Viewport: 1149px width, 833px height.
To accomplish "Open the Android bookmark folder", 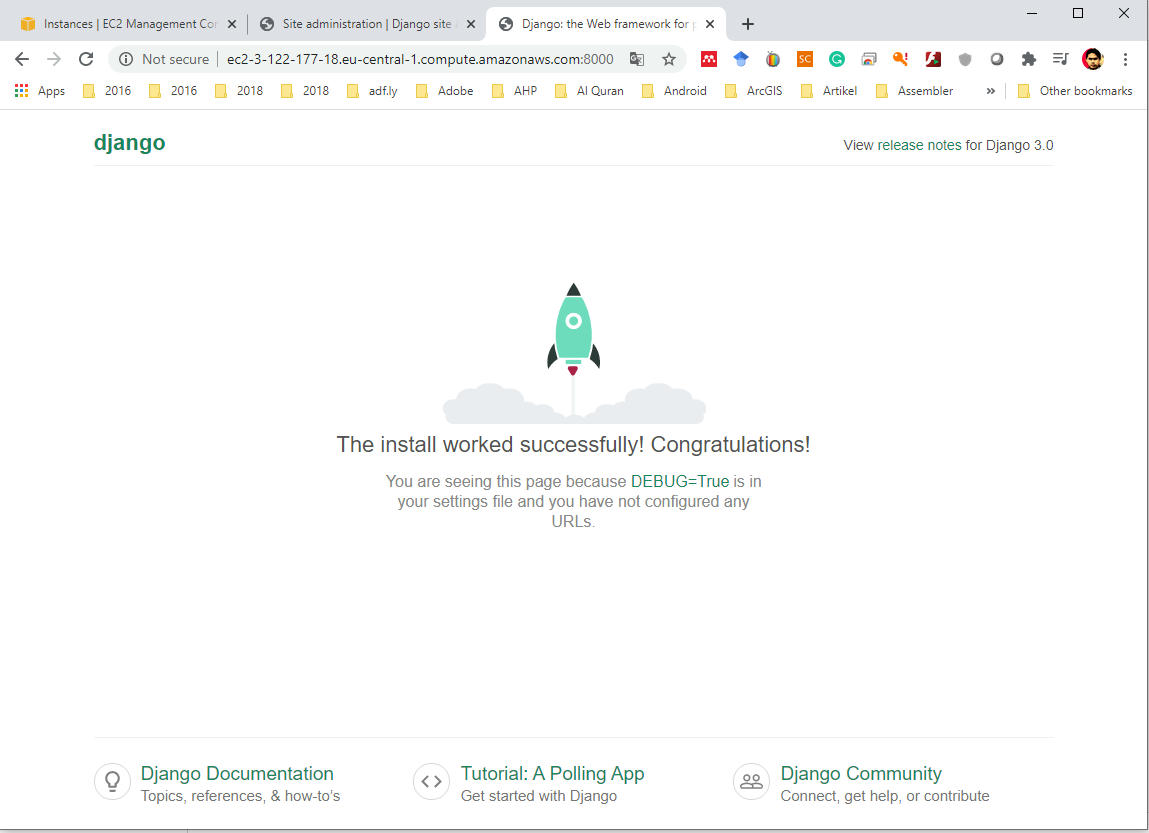I will click(675, 91).
